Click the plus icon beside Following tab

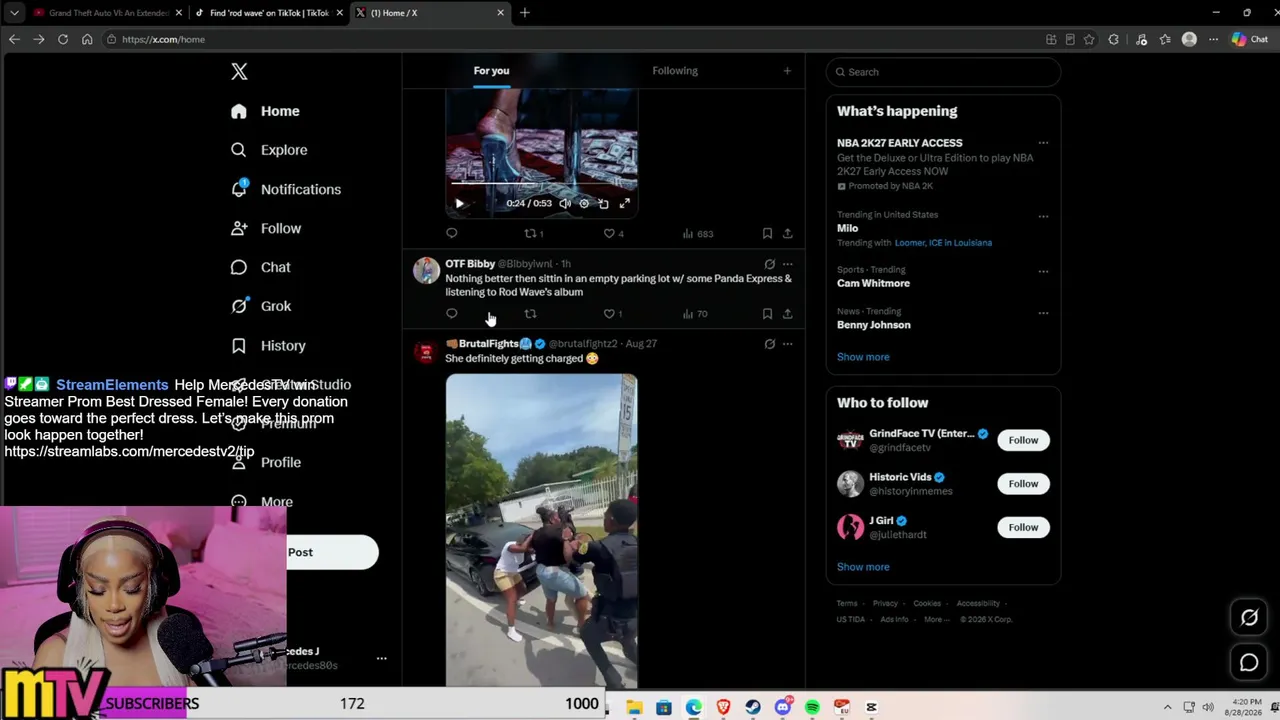787,71
